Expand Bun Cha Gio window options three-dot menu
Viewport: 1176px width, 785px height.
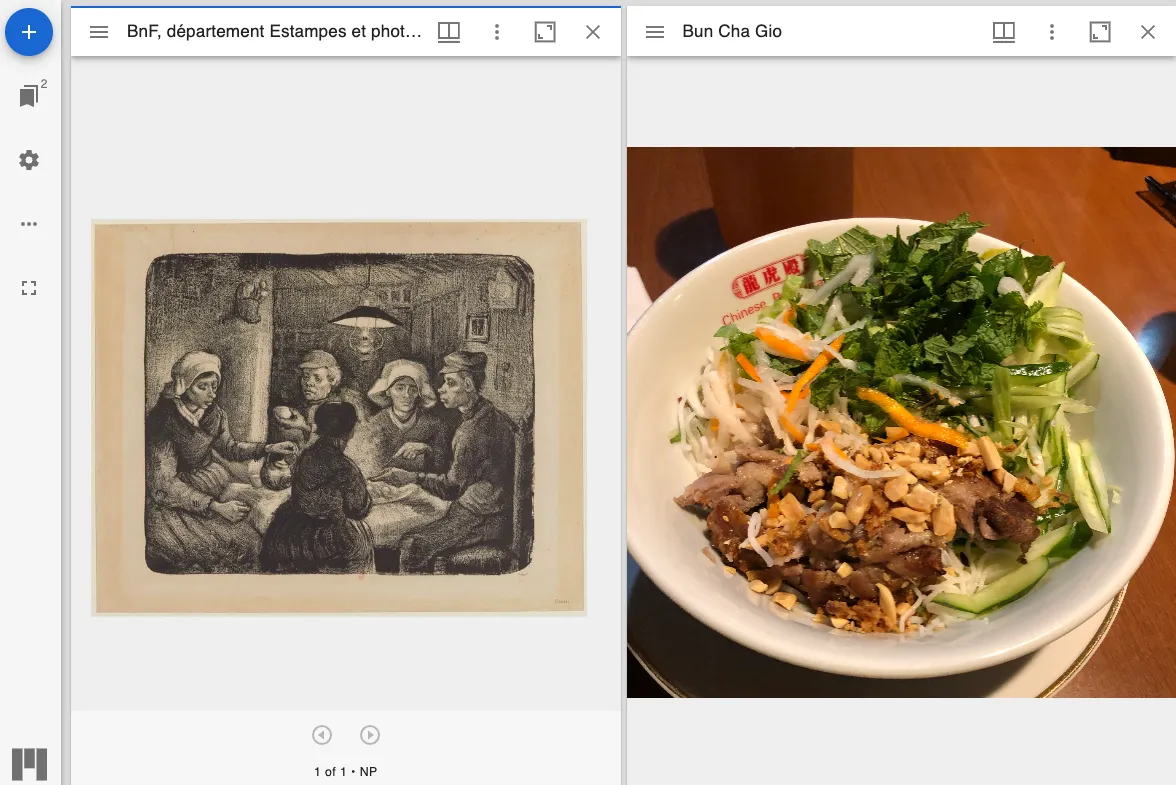[1052, 31]
